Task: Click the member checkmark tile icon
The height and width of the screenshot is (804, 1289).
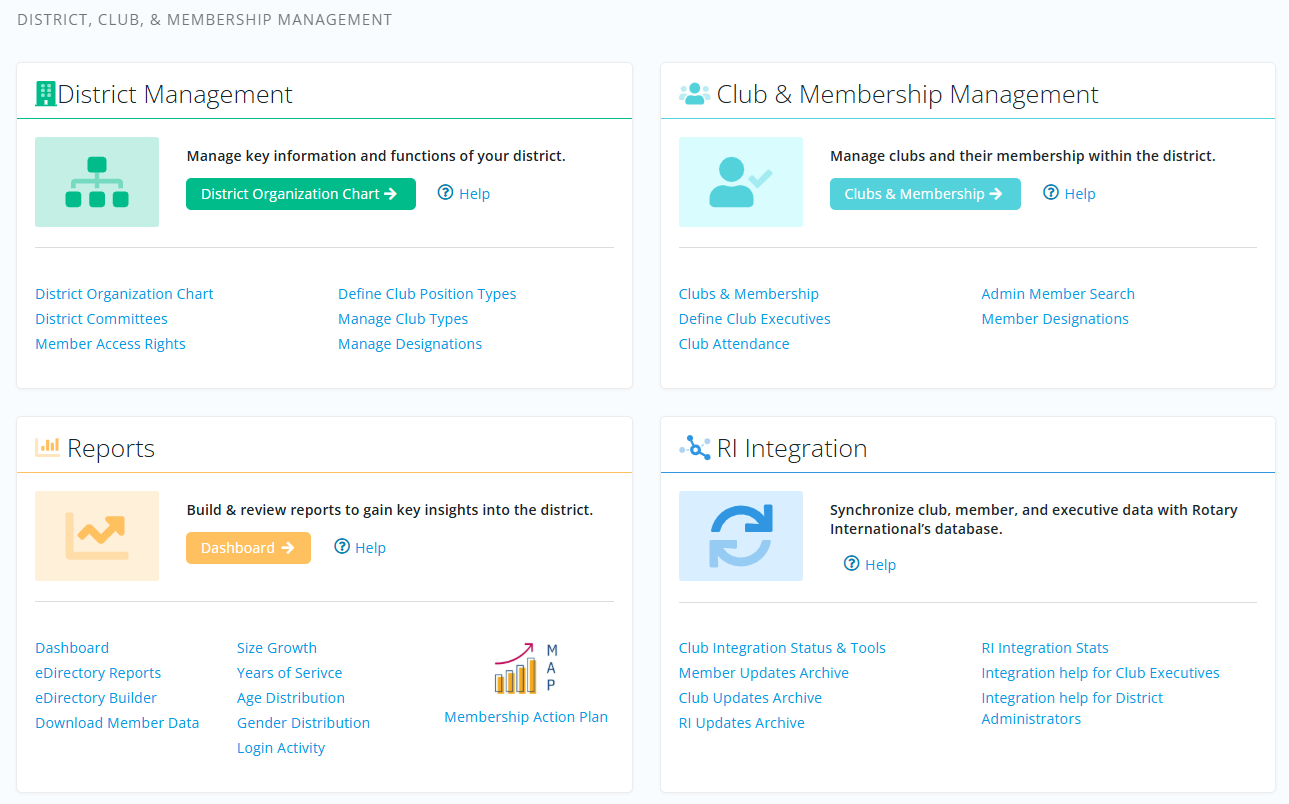Action: coord(741,182)
